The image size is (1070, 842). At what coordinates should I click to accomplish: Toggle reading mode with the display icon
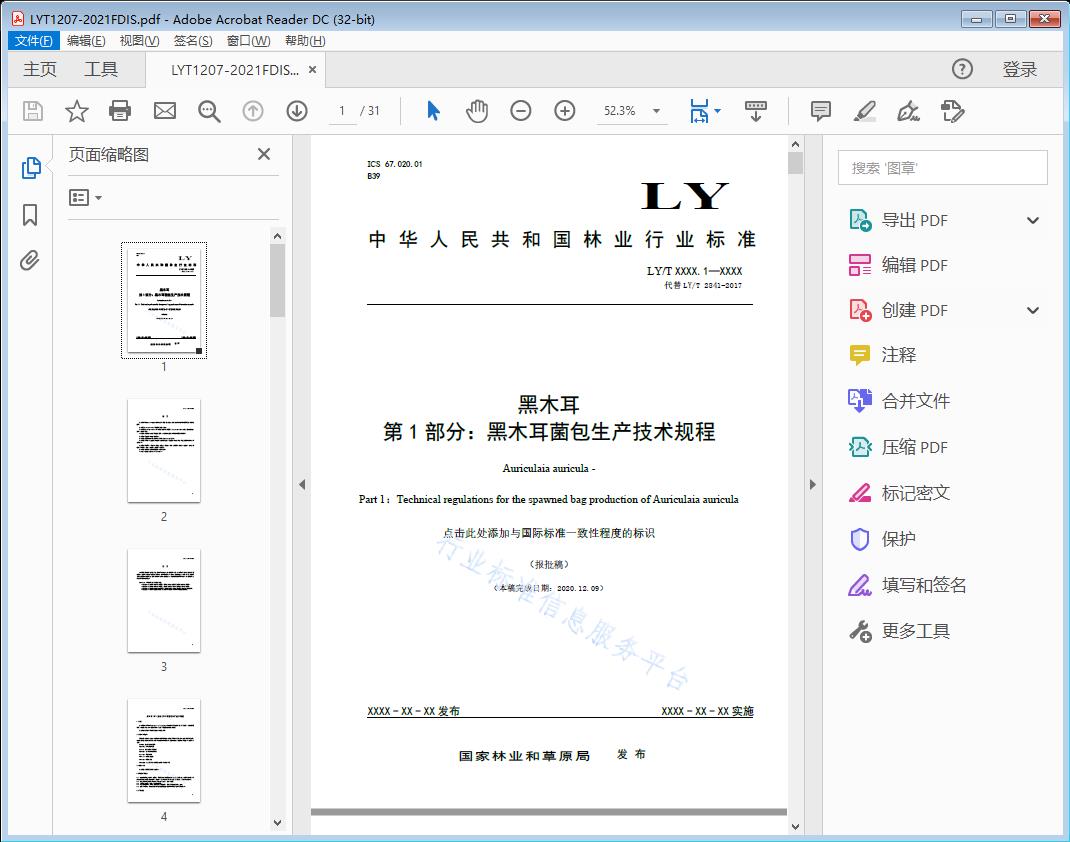point(755,111)
